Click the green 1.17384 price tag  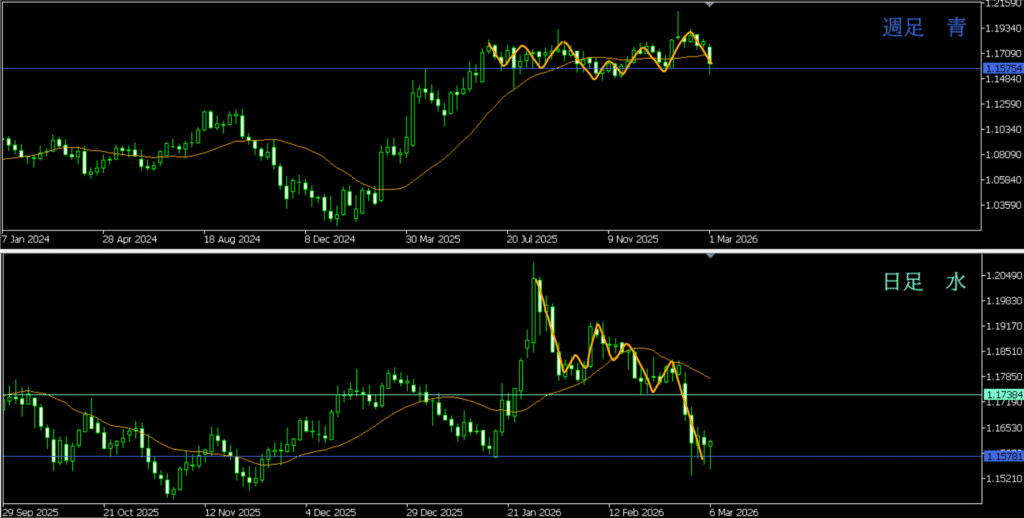[1001, 395]
